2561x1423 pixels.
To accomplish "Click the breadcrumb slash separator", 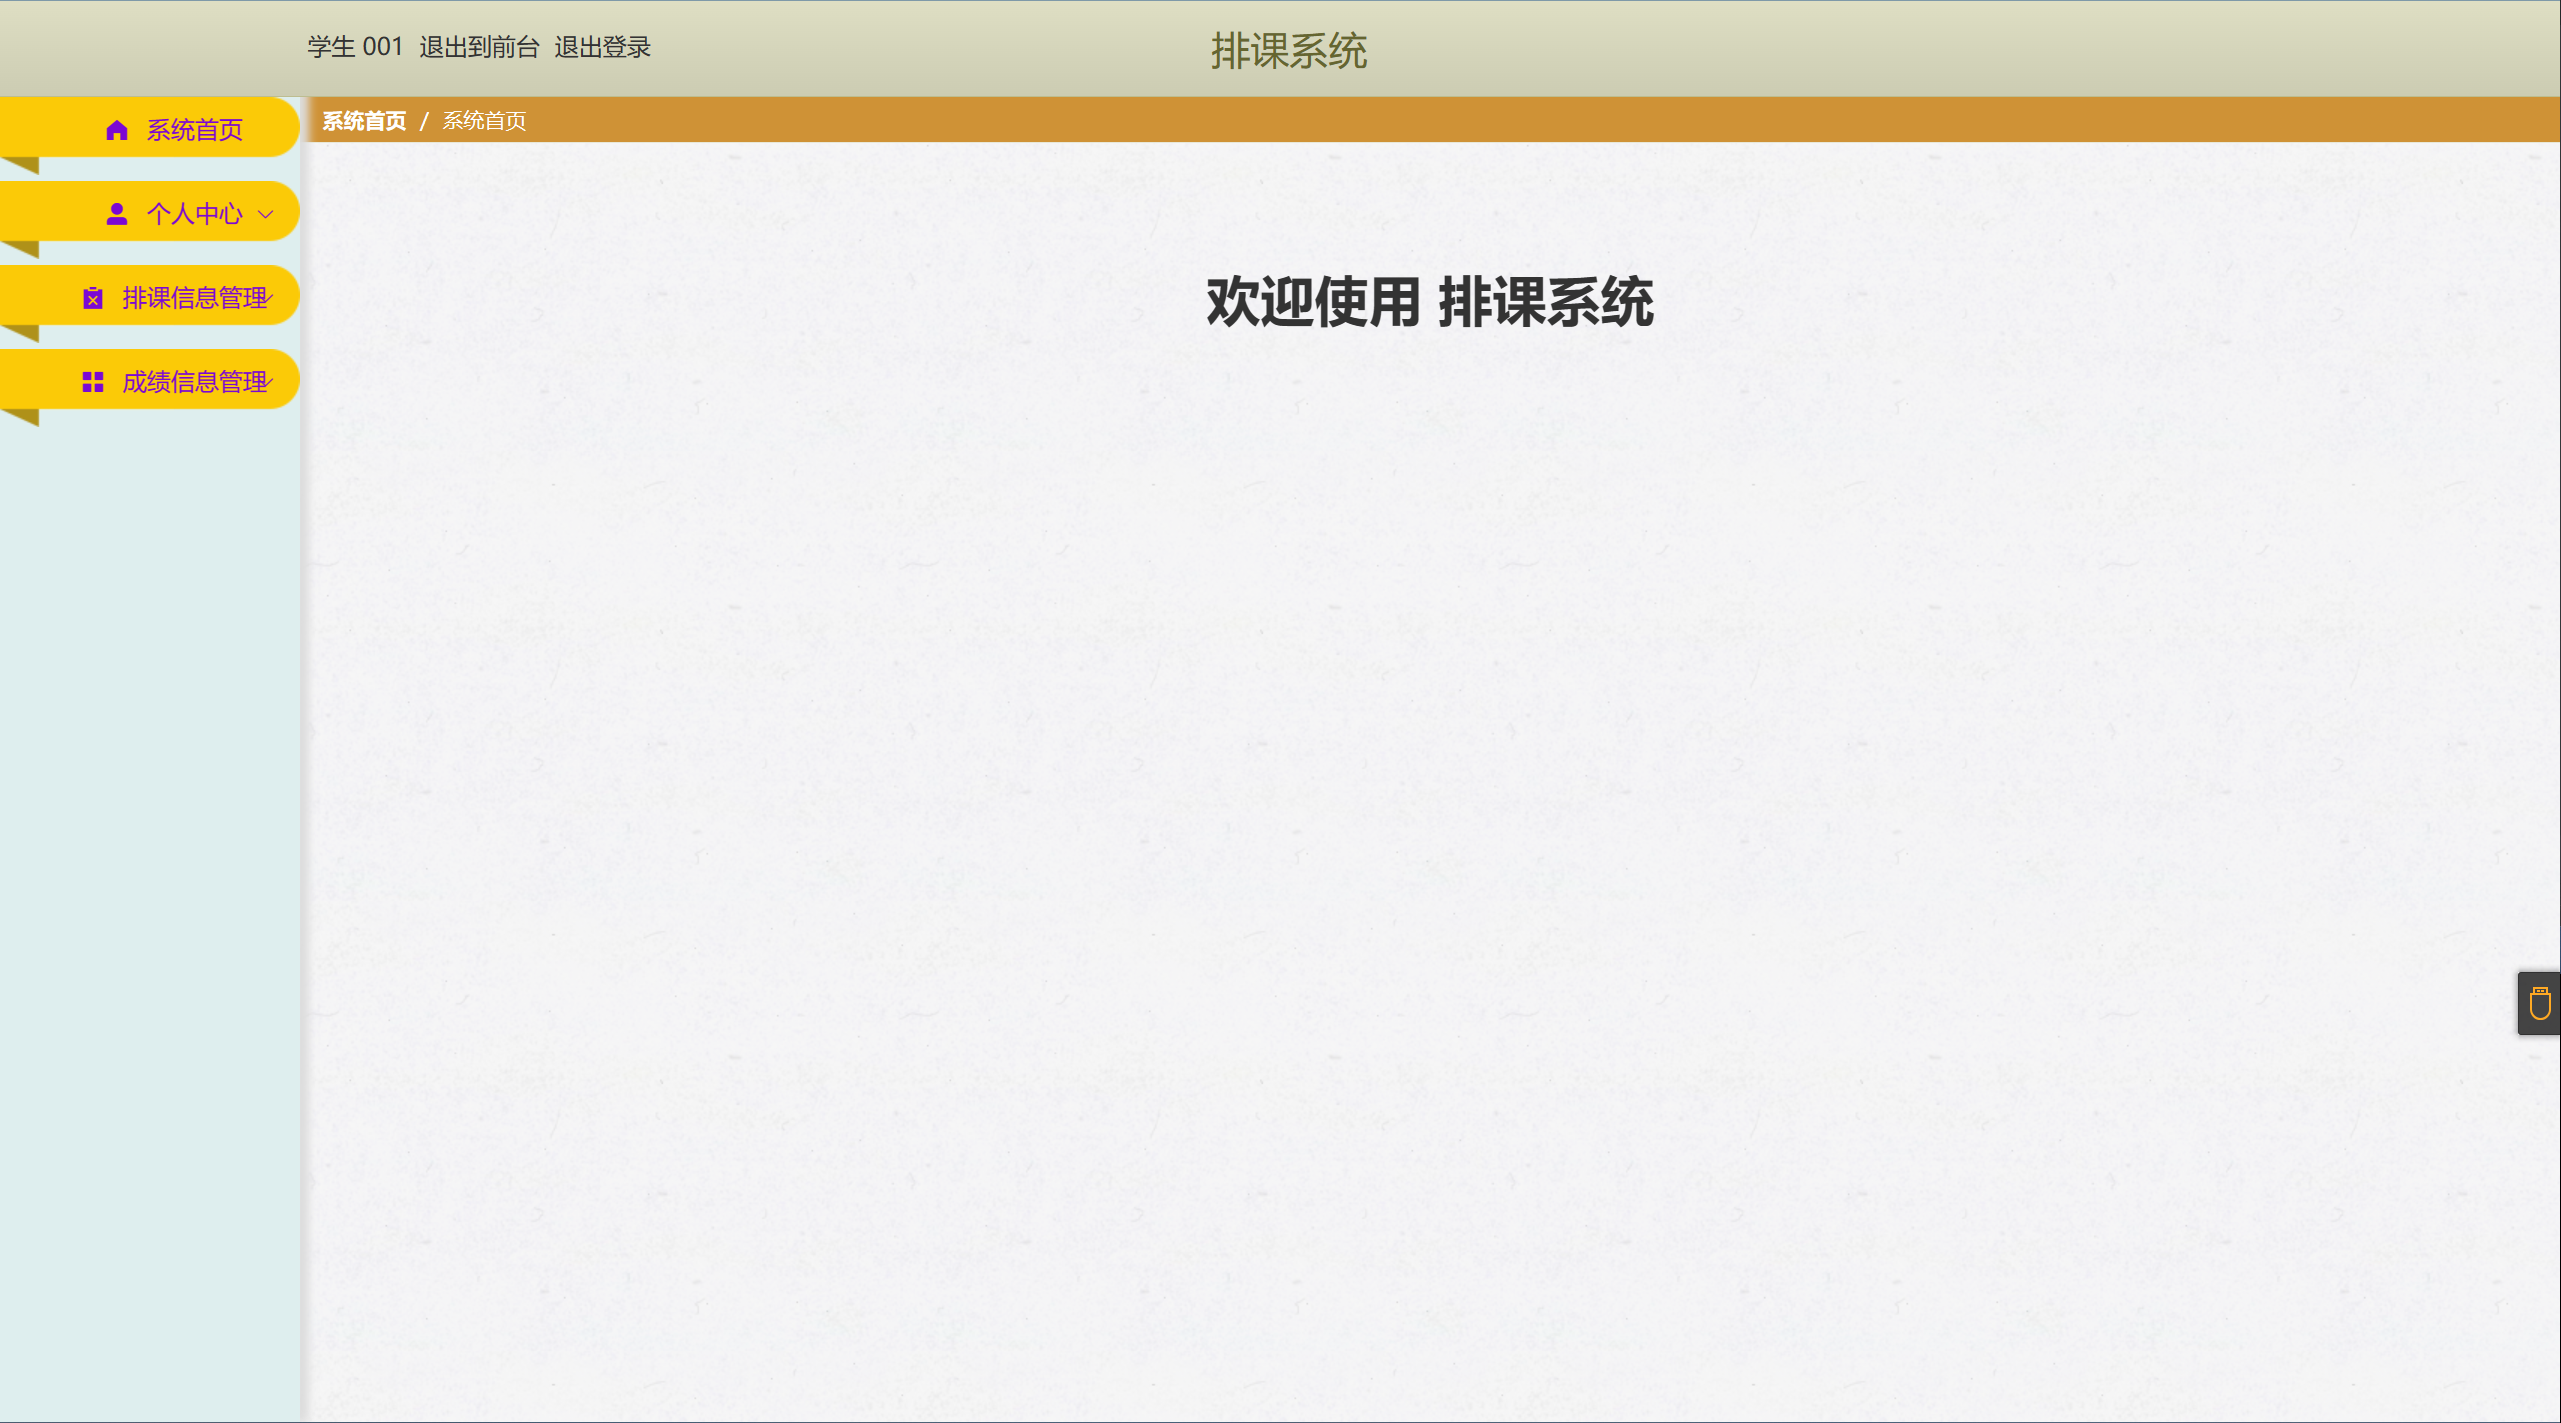I will pos(424,121).
